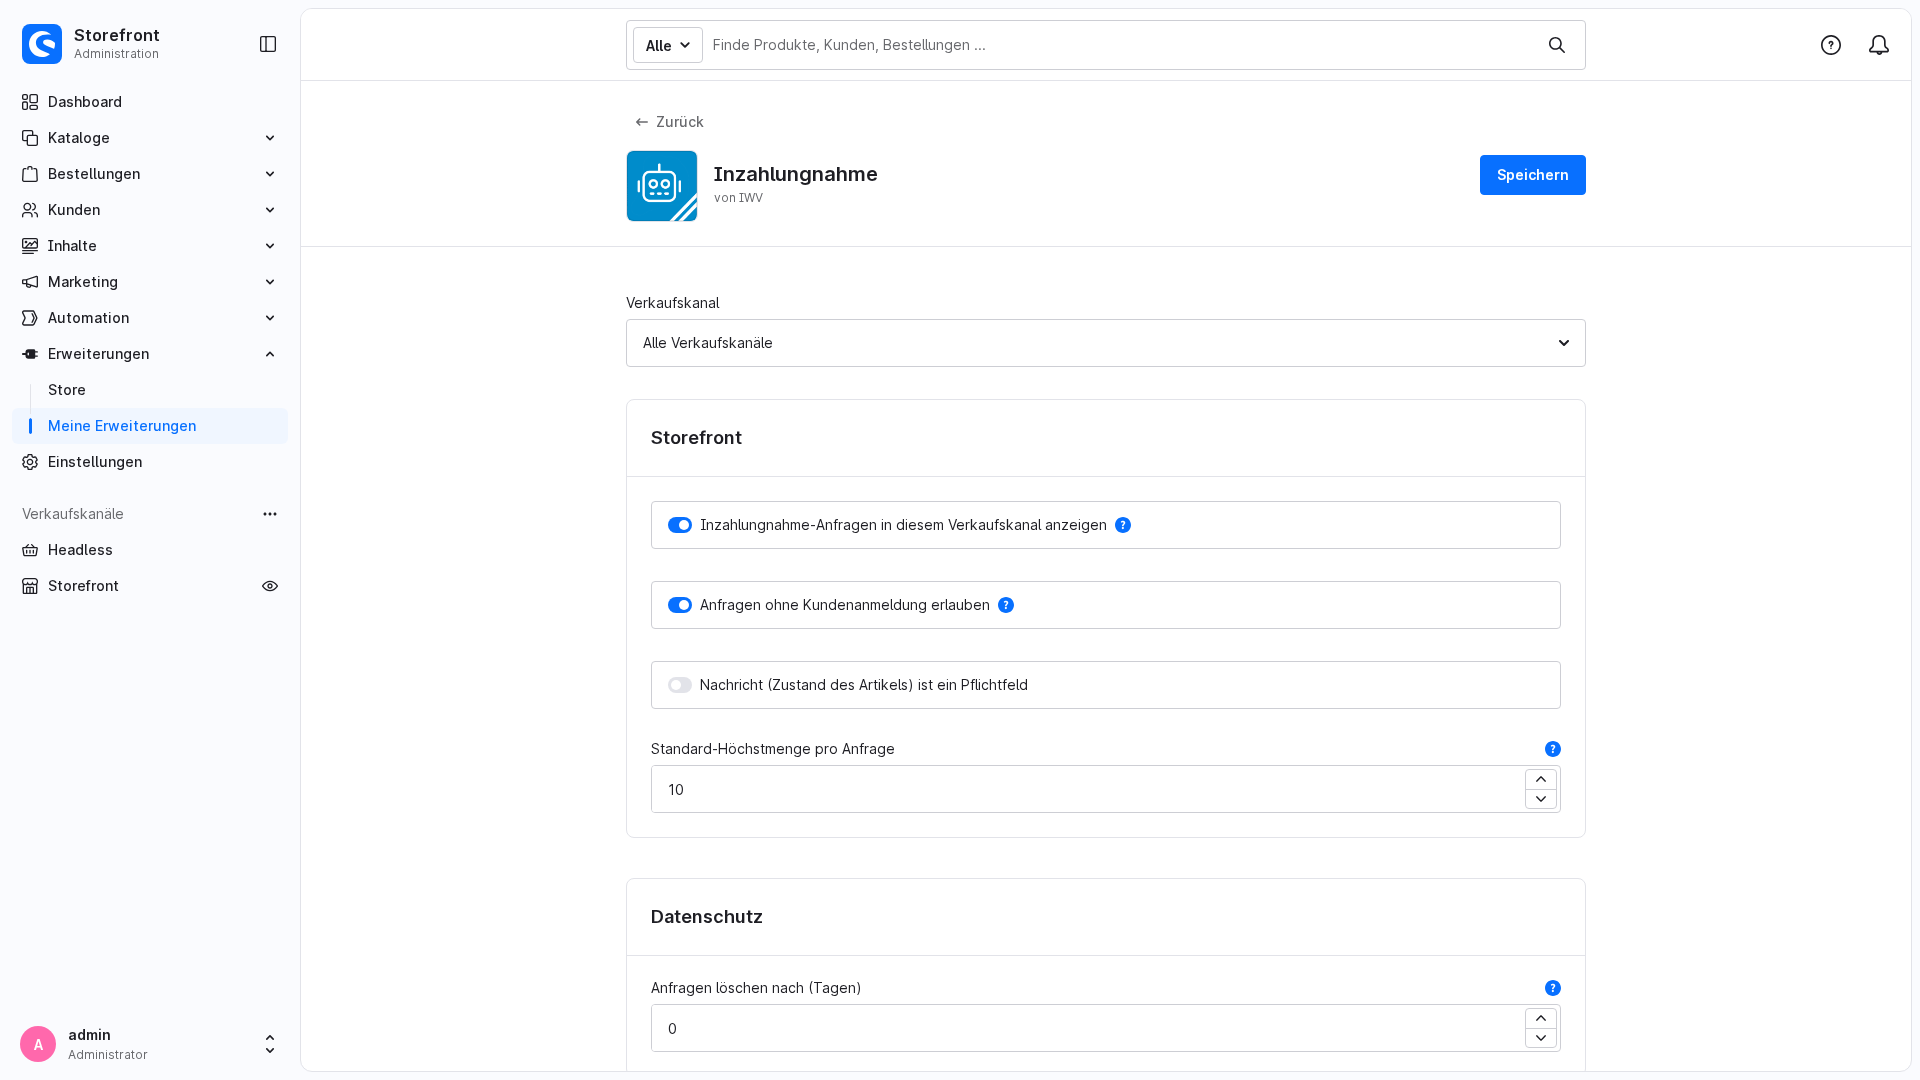Increase Anfragen löschen days with up arrow
1920x1080 pixels.
(x=1541, y=1018)
